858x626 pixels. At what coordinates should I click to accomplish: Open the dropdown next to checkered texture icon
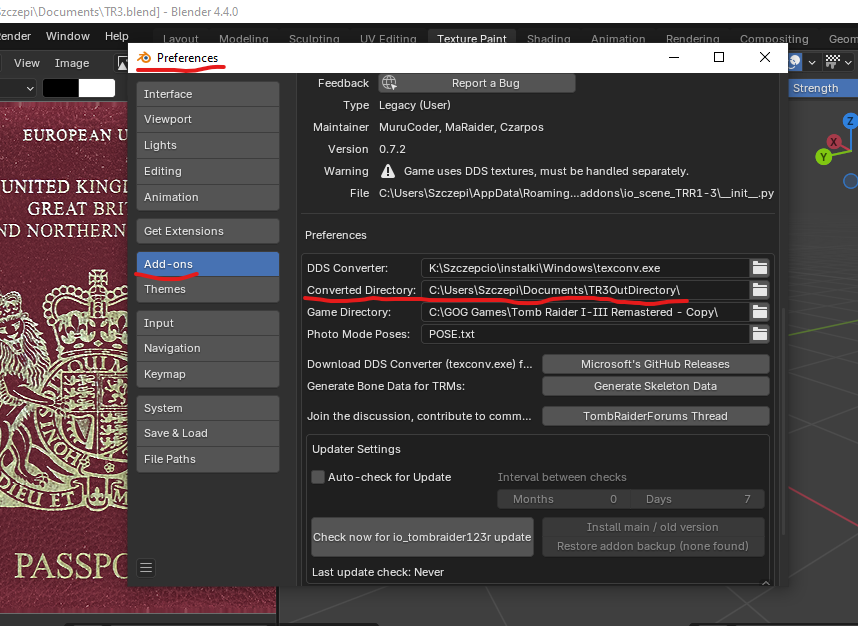(x=848, y=62)
